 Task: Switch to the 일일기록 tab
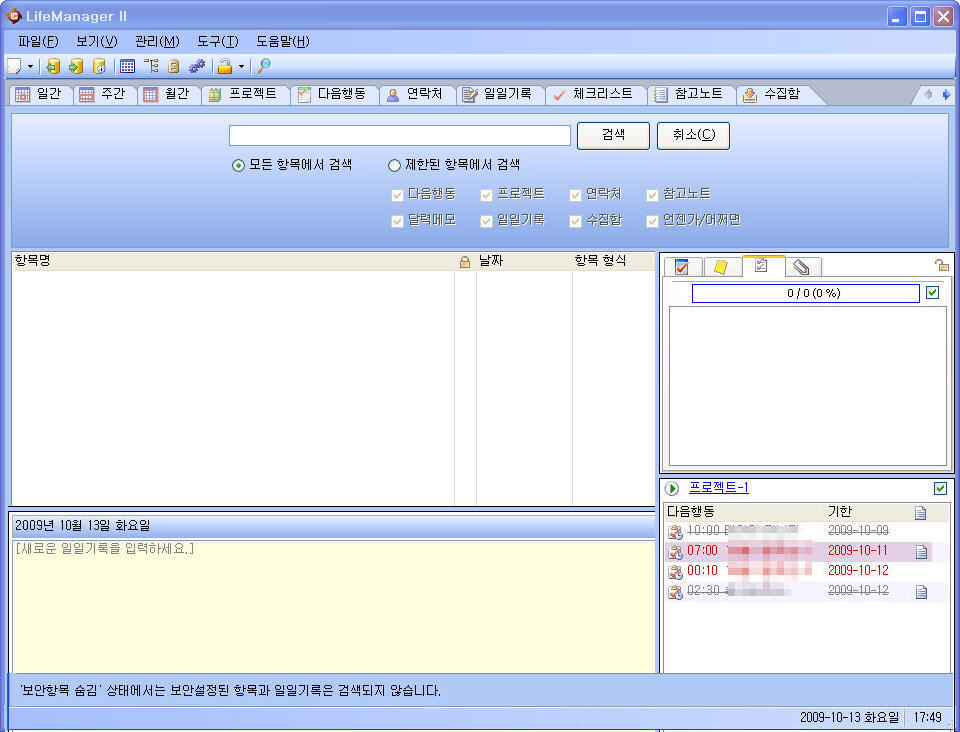500,94
